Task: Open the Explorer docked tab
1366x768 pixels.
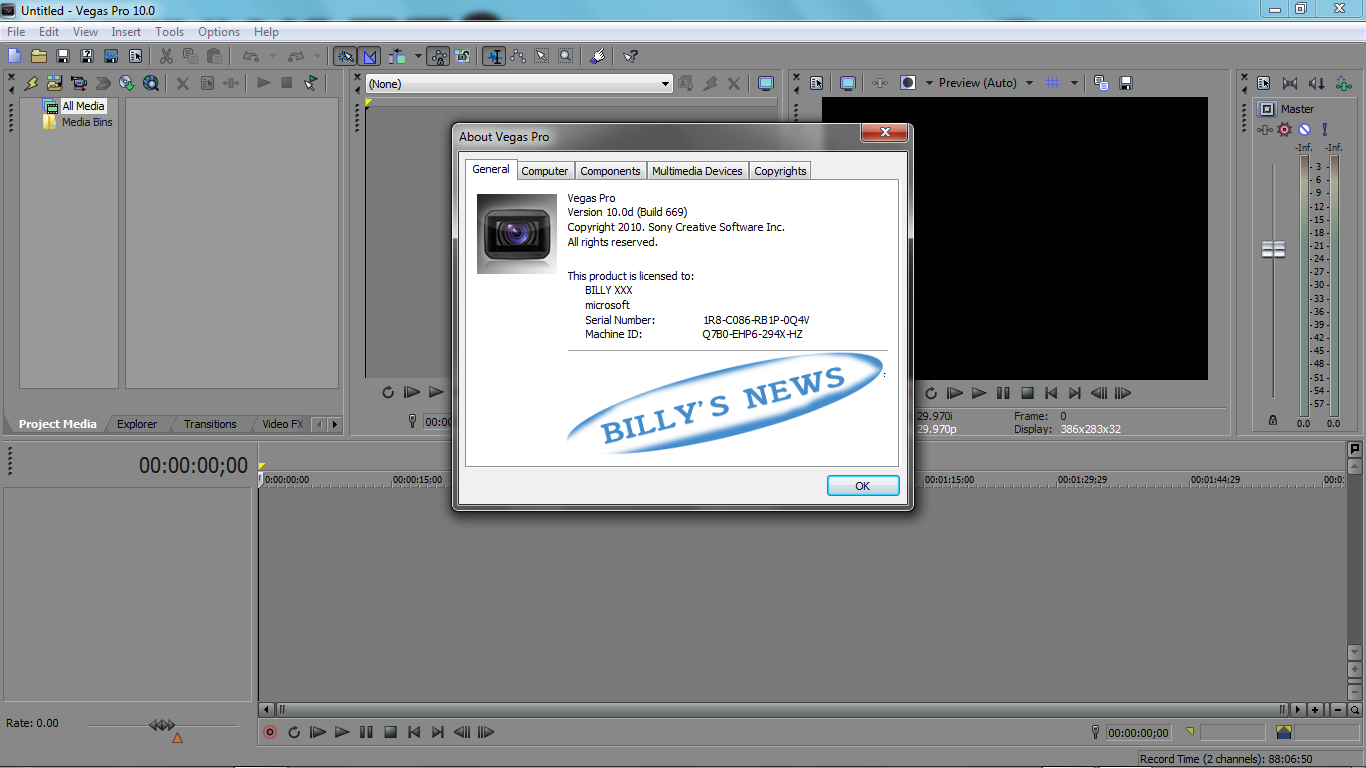Action: 137,424
